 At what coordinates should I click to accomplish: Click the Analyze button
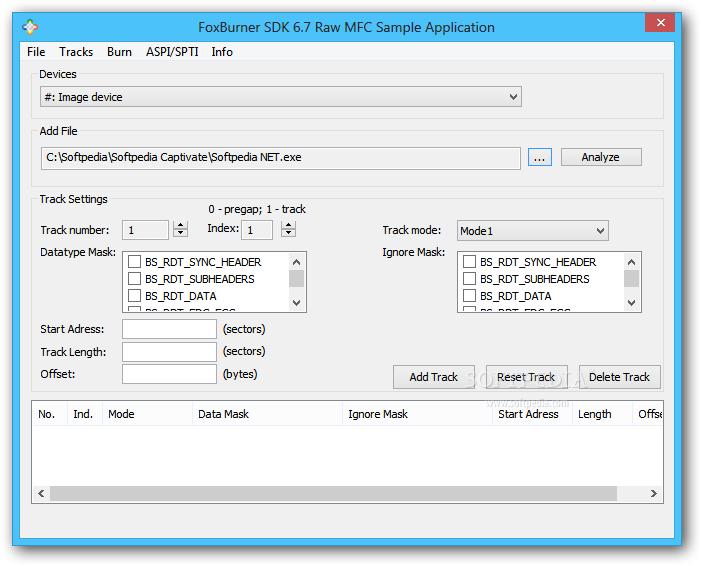(601, 157)
